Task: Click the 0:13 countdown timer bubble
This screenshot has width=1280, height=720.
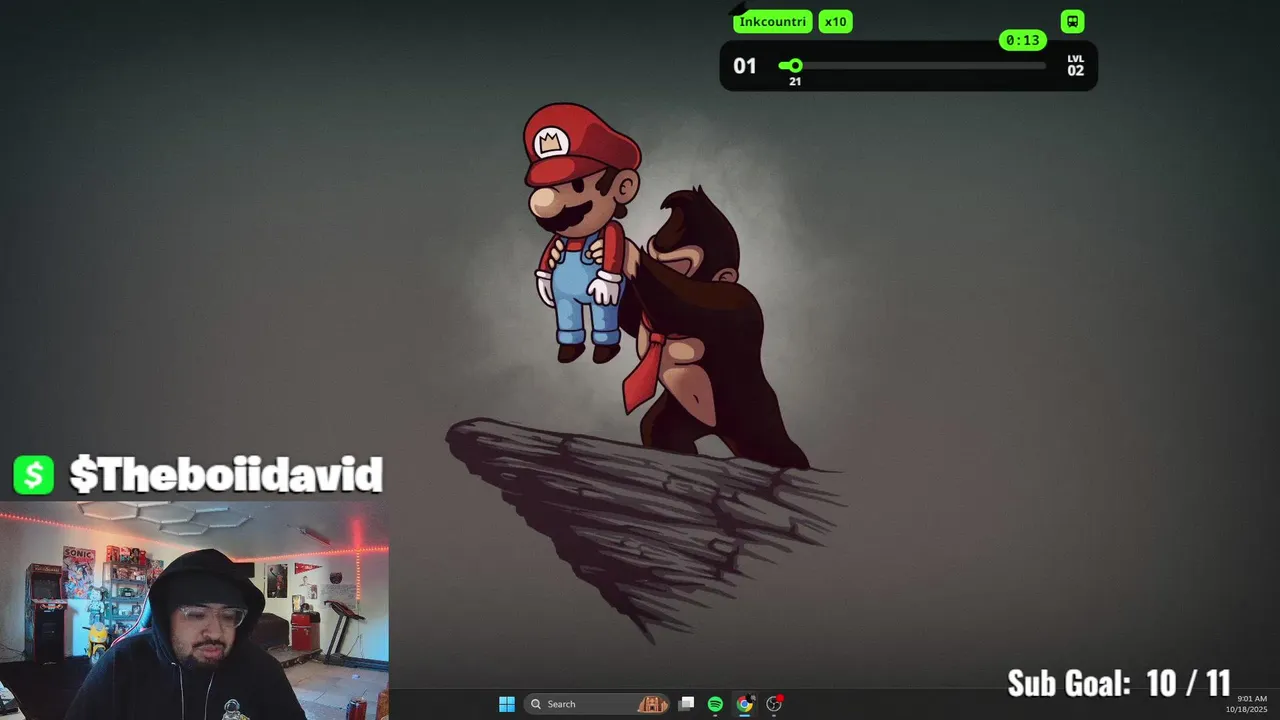Action: pos(1023,40)
